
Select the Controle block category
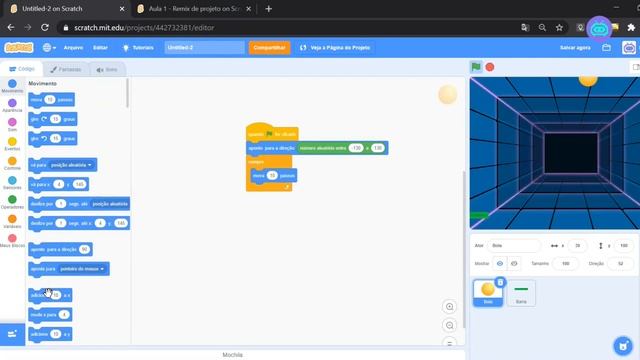tap(12, 163)
